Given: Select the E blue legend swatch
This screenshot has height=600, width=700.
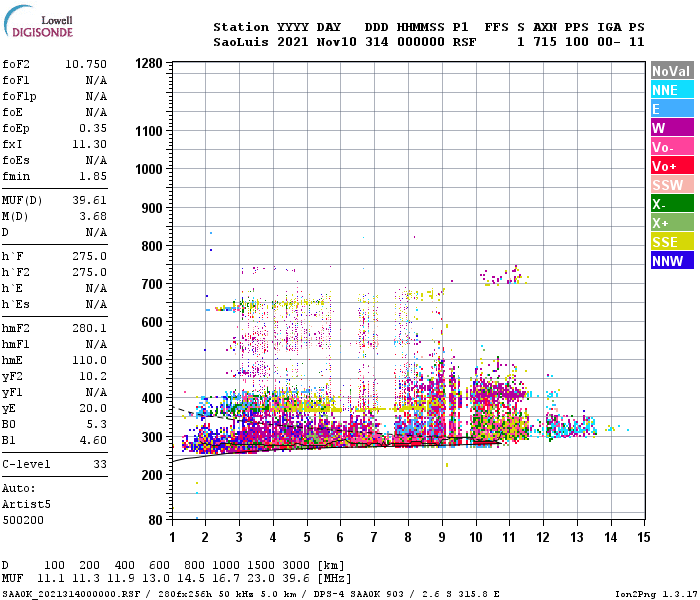Looking at the screenshot, I should [x=672, y=109].
